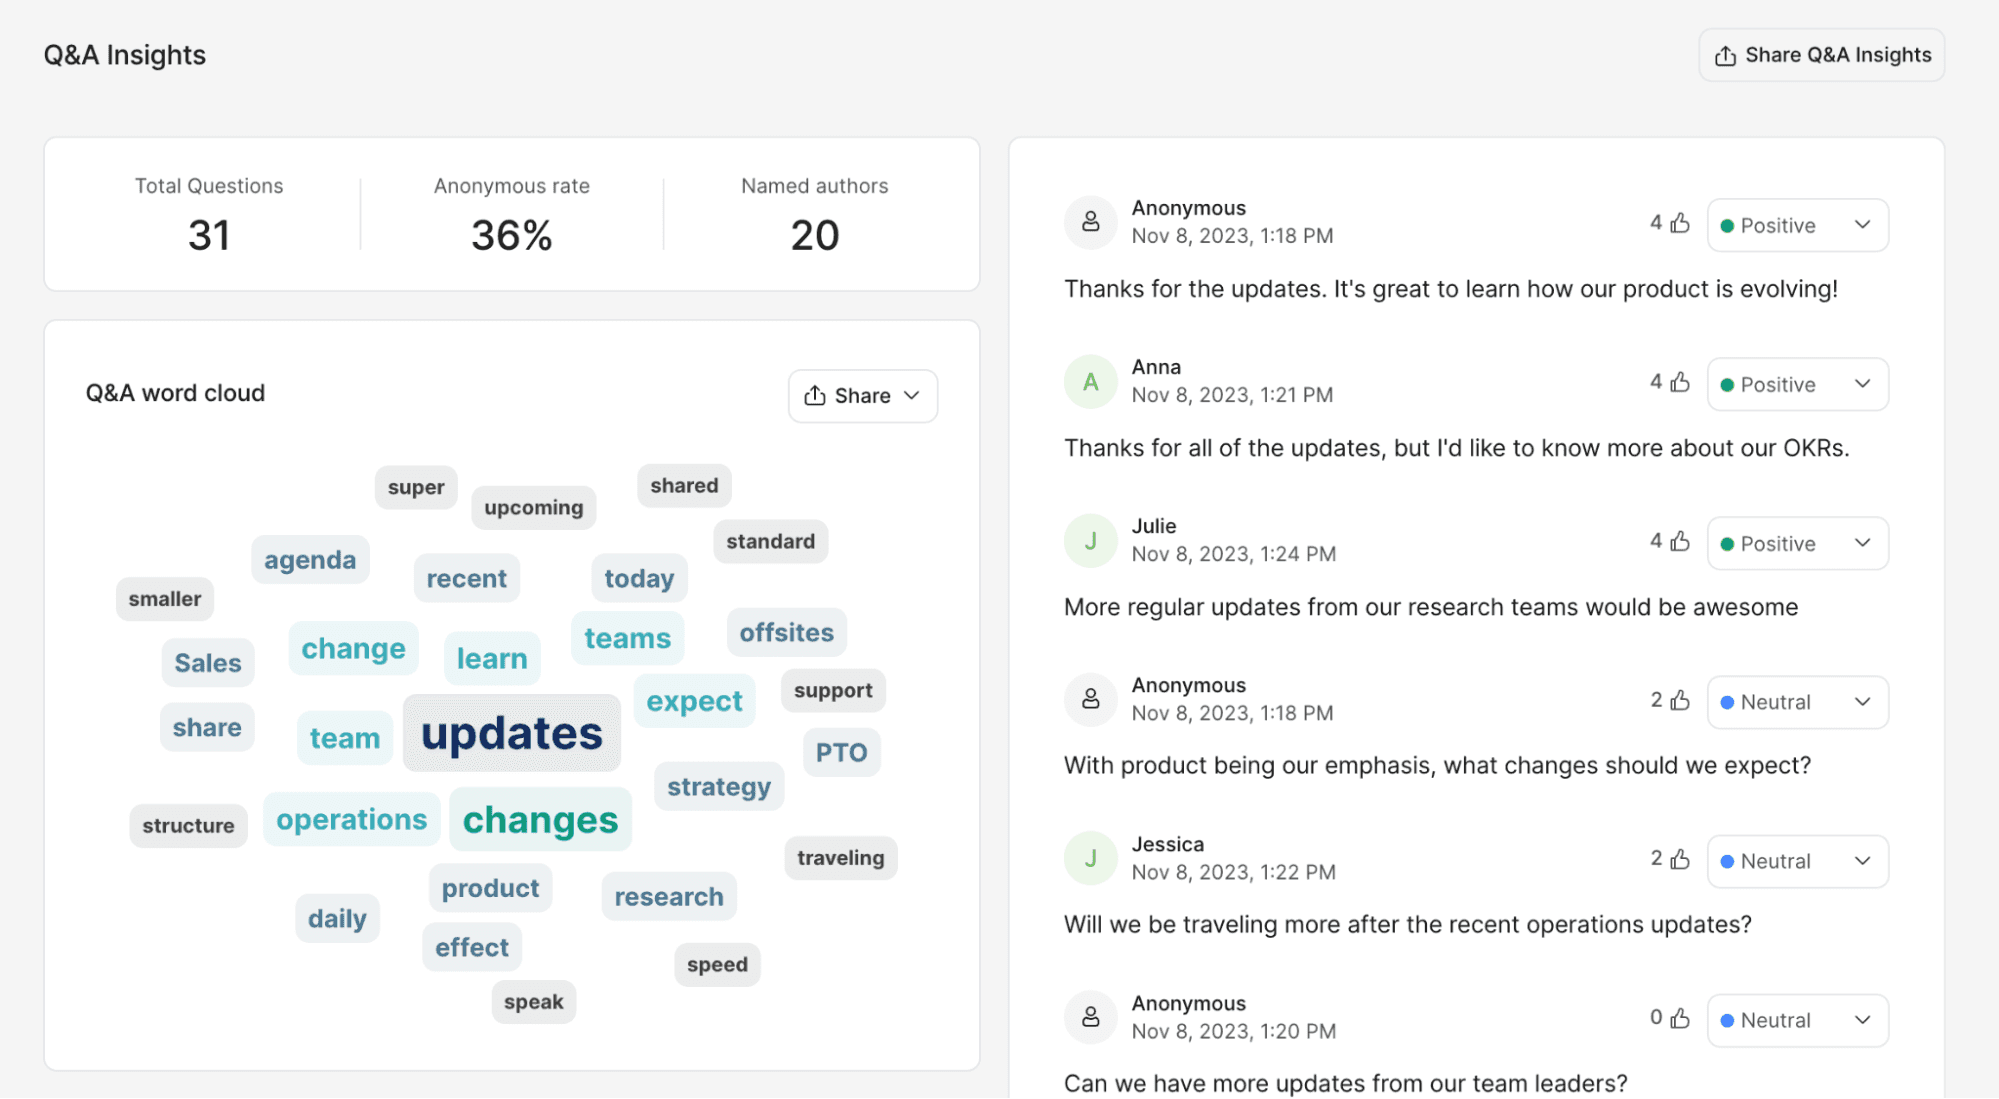Open Neutral dropdown for the 'changes should we expect' question

(x=1797, y=702)
